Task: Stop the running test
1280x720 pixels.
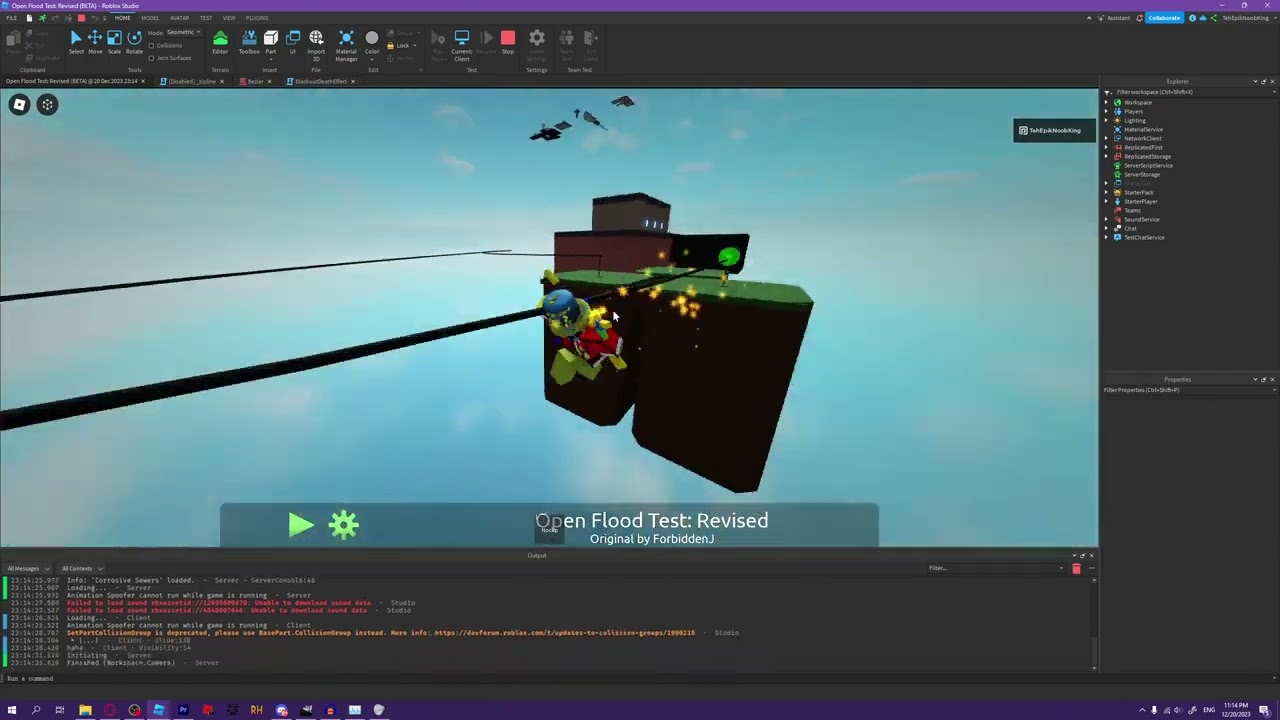Action: click(x=508, y=41)
